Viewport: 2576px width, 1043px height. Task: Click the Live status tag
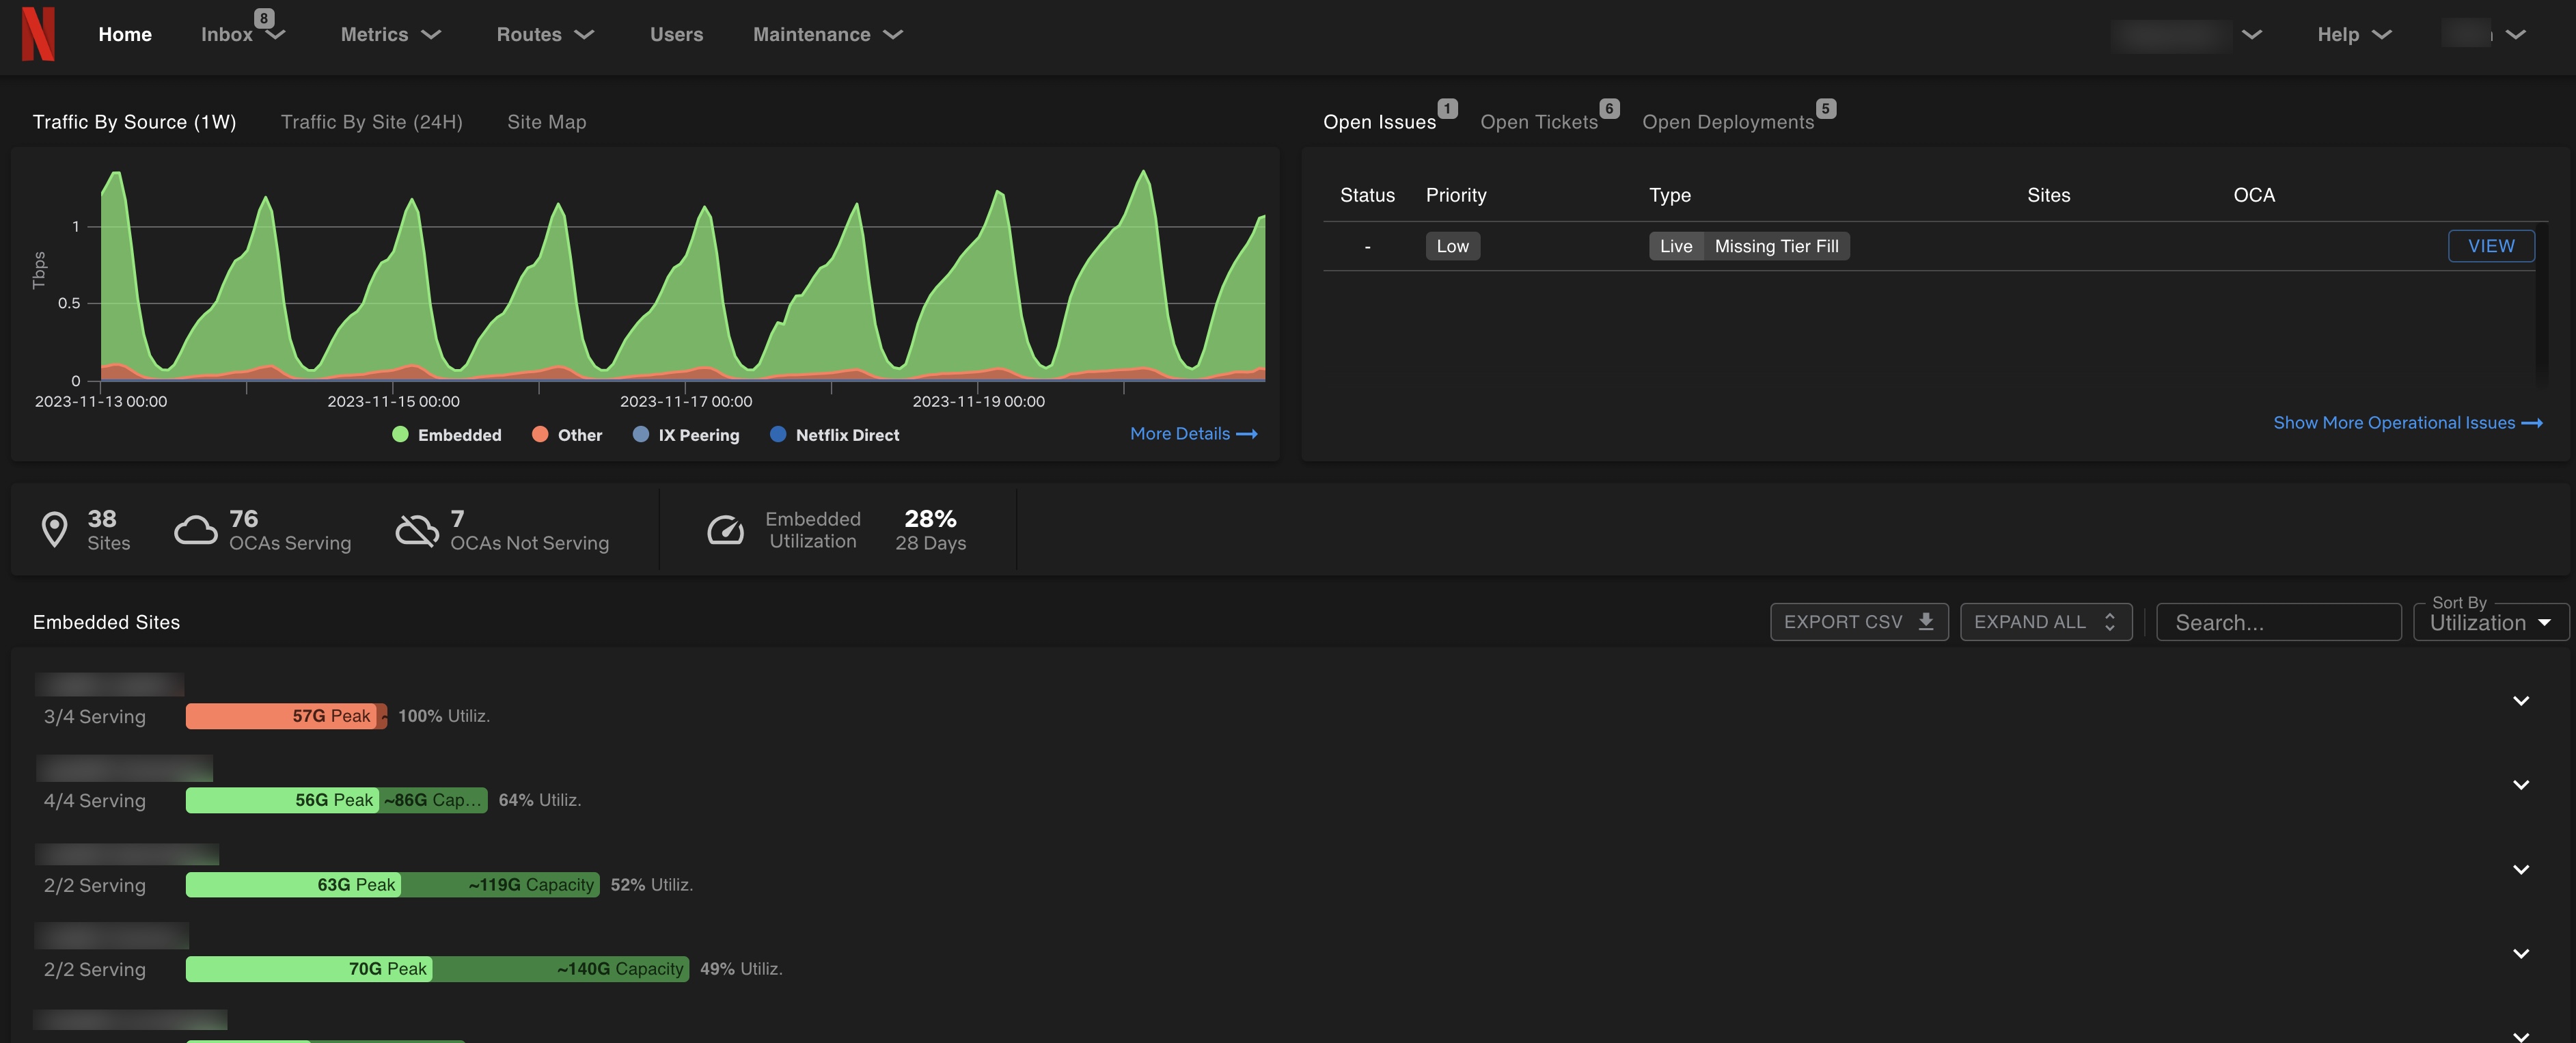point(1676,246)
